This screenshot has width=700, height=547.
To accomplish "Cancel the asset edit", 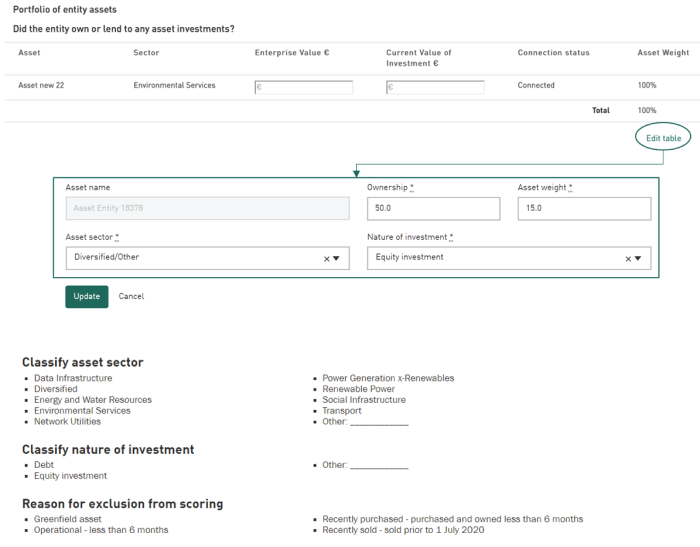I will (131, 296).
